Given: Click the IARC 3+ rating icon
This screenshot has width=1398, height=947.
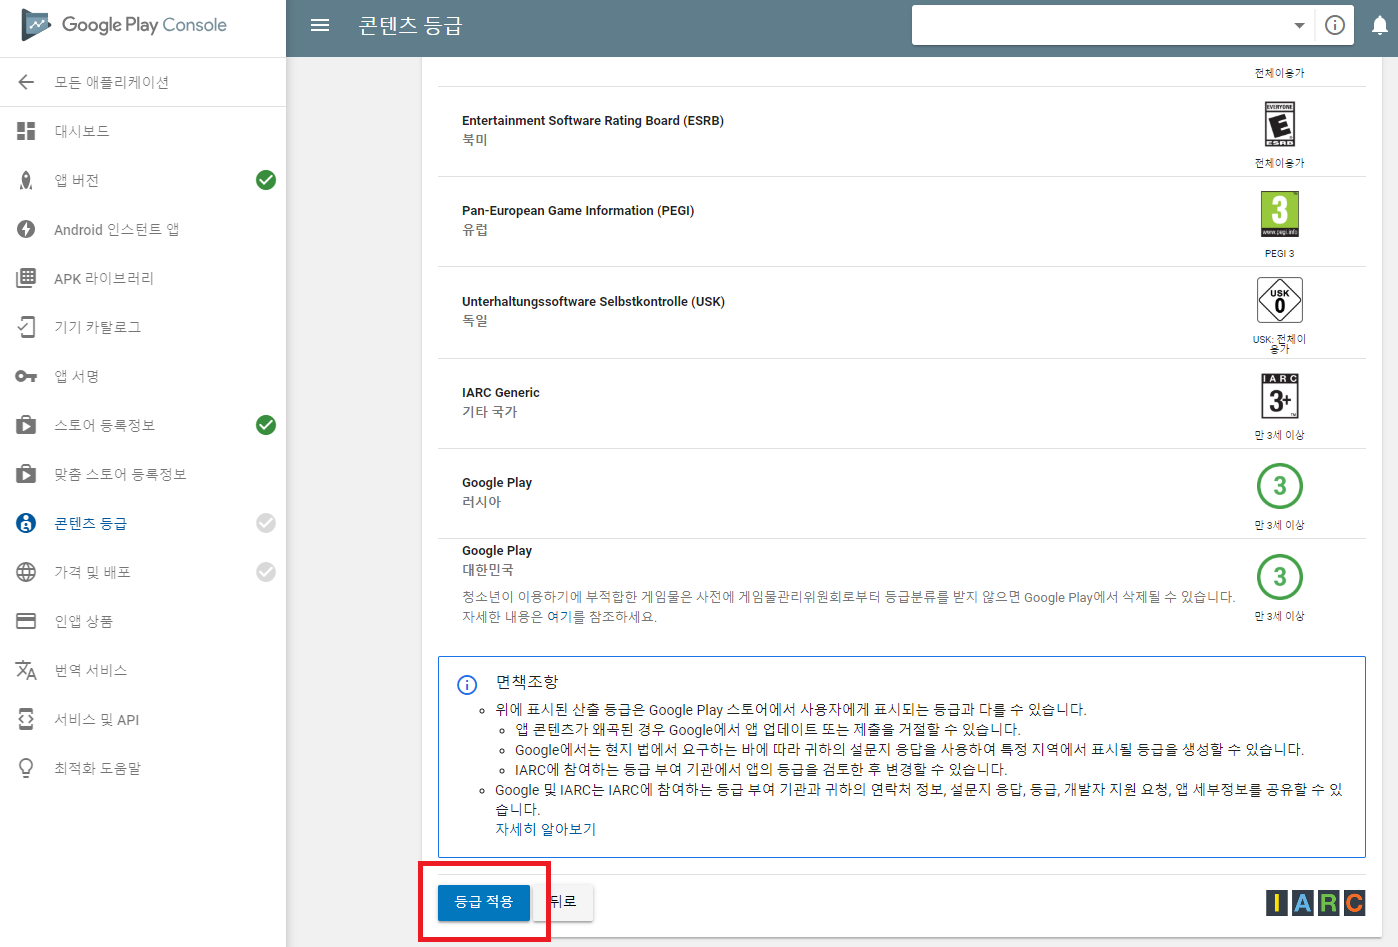Looking at the screenshot, I should (x=1280, y=396).
